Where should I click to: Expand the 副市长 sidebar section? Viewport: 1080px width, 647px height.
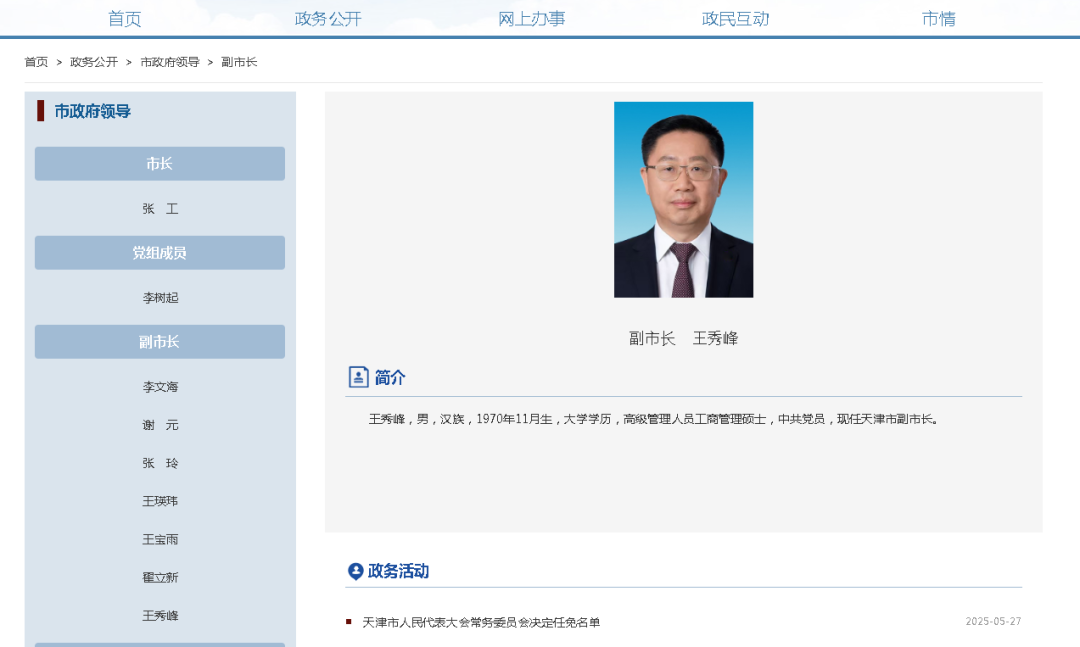[160, 341]
